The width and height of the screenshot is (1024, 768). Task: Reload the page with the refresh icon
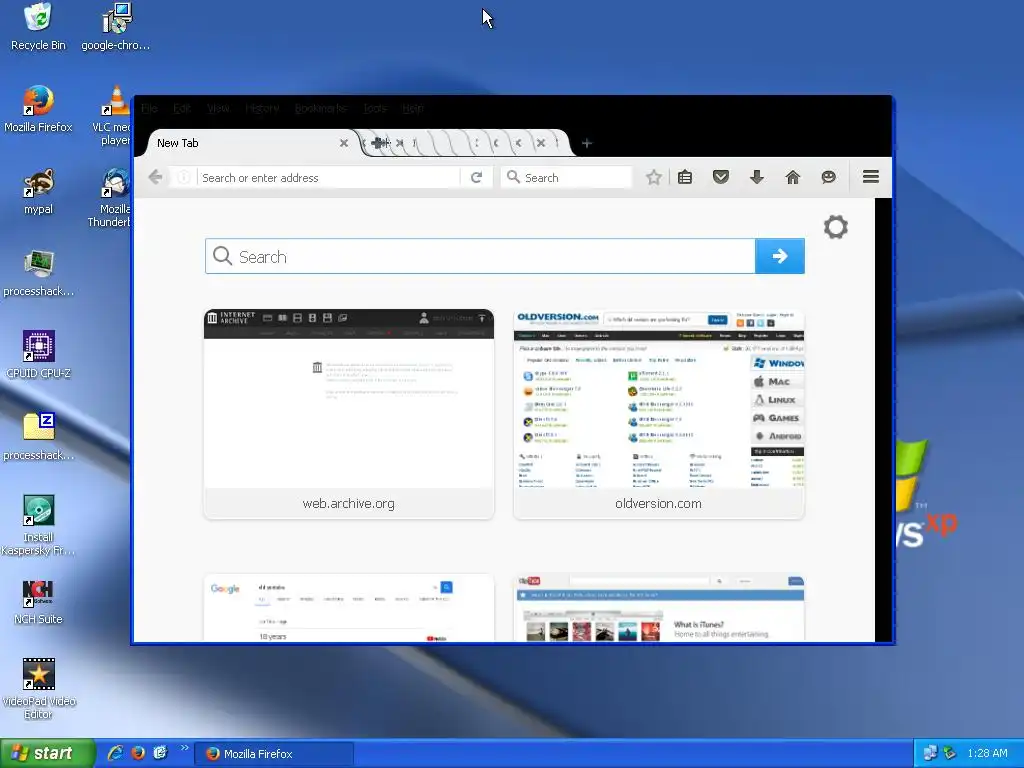tap(476, 177)
